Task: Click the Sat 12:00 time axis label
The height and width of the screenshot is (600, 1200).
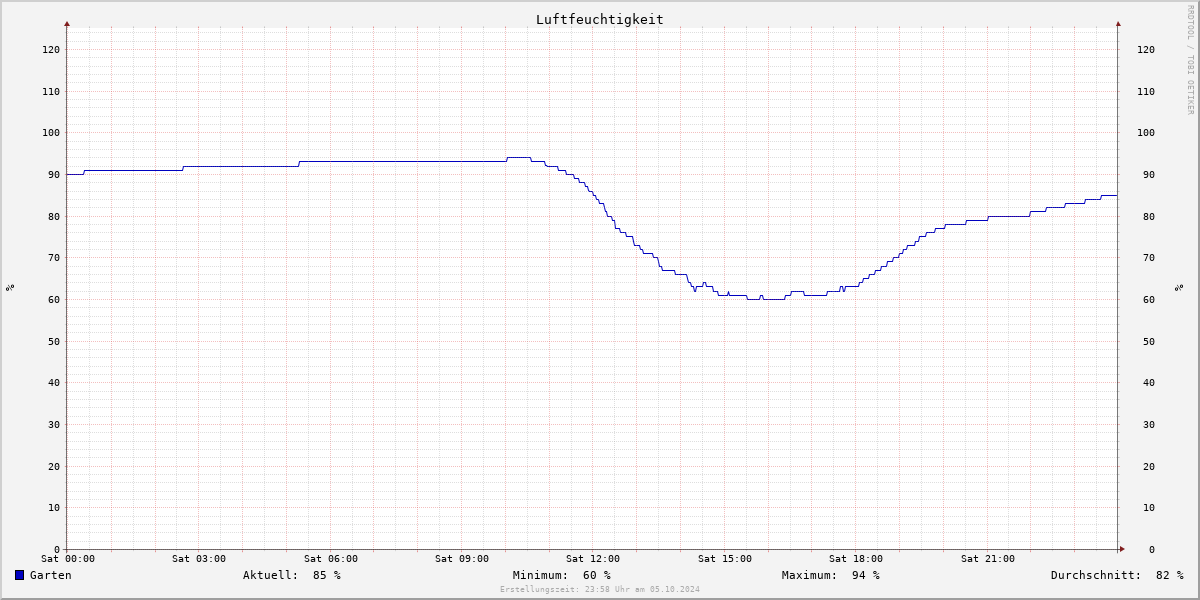Action: pos(593,559)
